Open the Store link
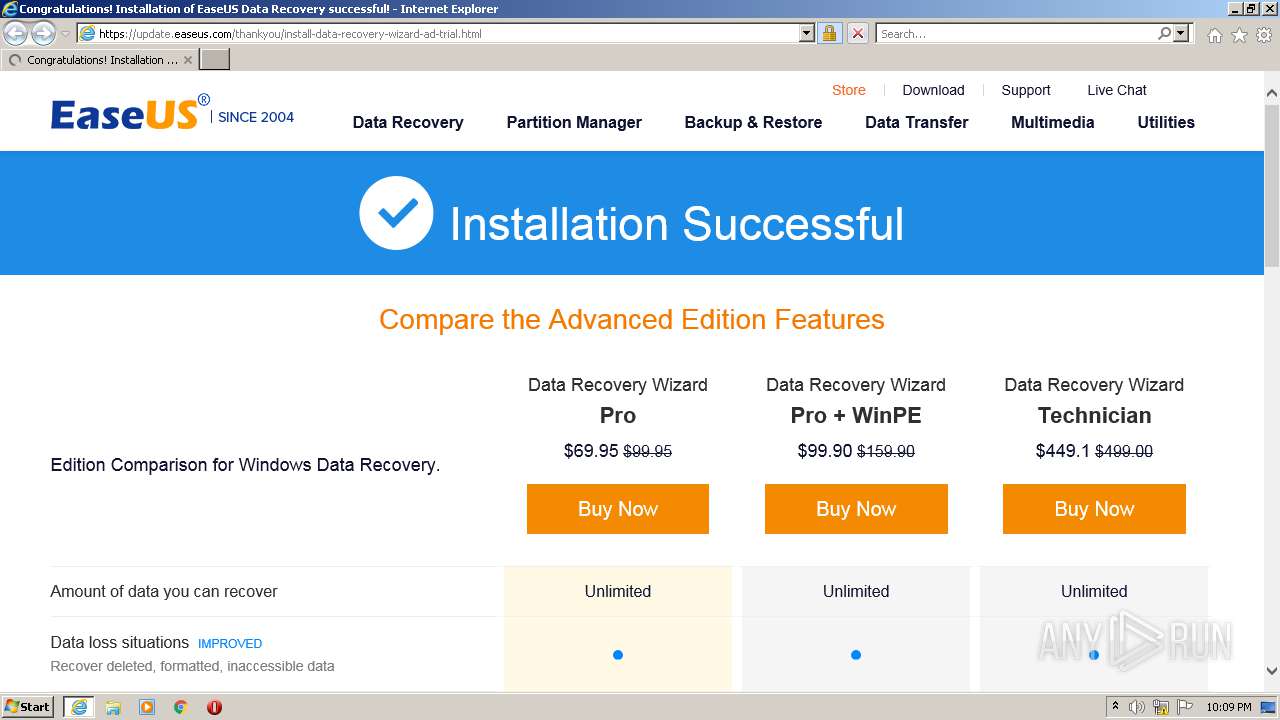Image resolution: width=1280 pixels, height=720 pixels. click(x=849, y=90)
